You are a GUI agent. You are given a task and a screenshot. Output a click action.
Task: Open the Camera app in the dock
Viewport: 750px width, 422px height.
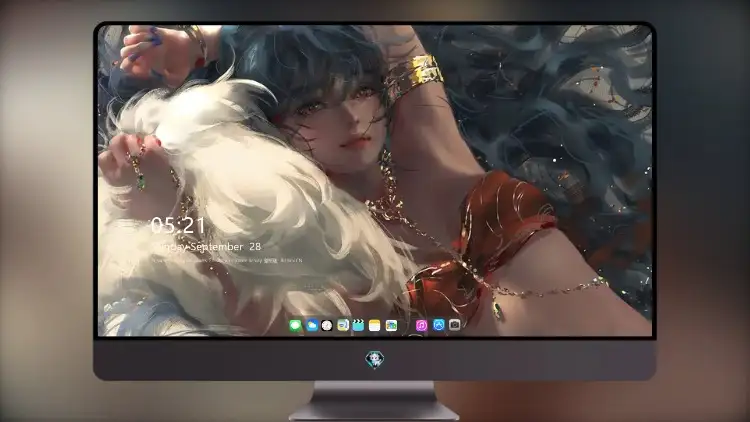(454, 325)
